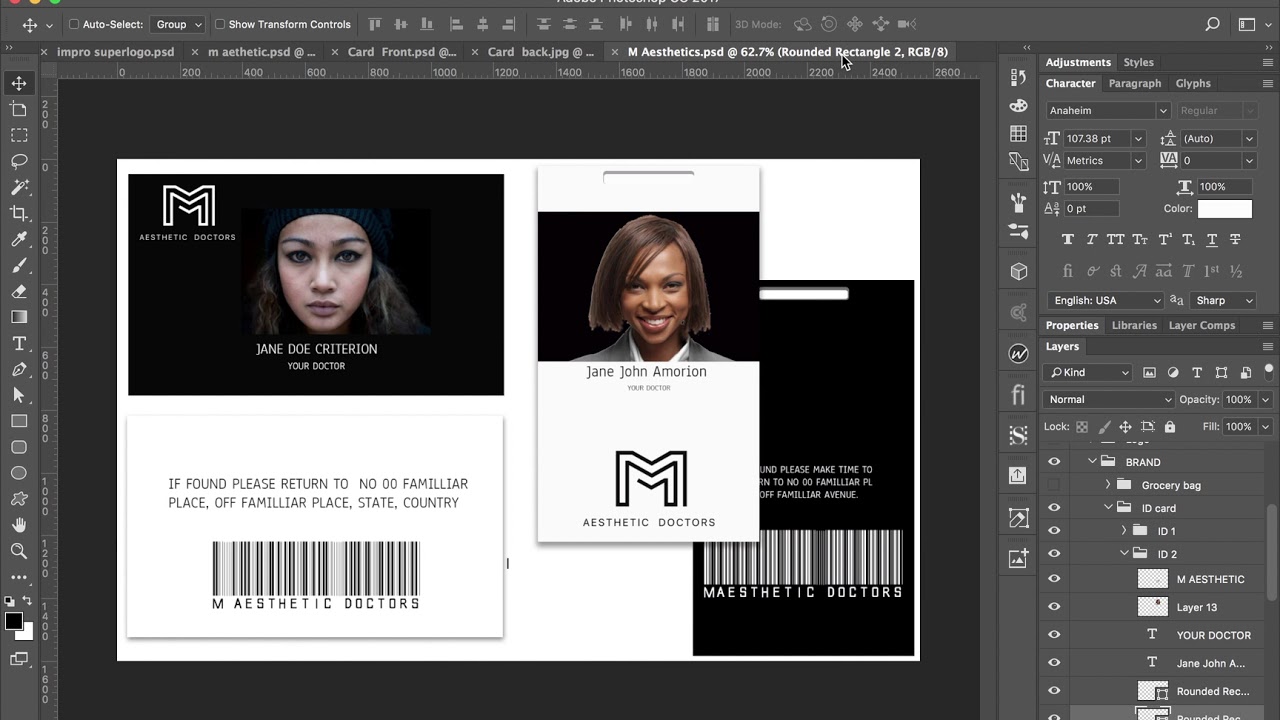Open the Auto-Select Group dropdown
1280x720 pixels.
pos(179,24)
